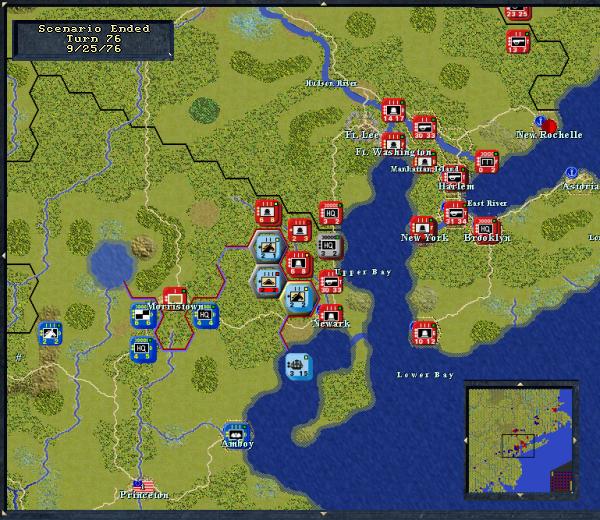Image resolution: width=600 pixels, height=520 pixels.
Task: Click the main map's top edge scroll arrow
Action: pyautogui.click(x=324, y=4)
